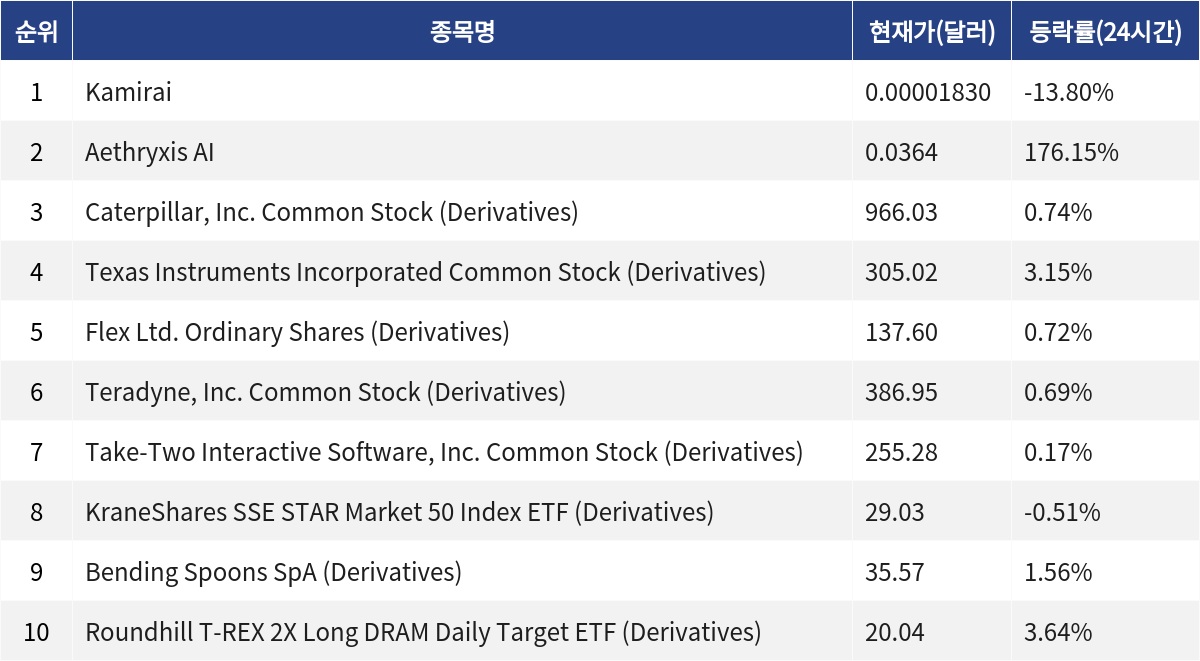Open Teradyne, Inc. Common Stock entry
This screenshot has width=1200, height=661.
tap(325, 393)
